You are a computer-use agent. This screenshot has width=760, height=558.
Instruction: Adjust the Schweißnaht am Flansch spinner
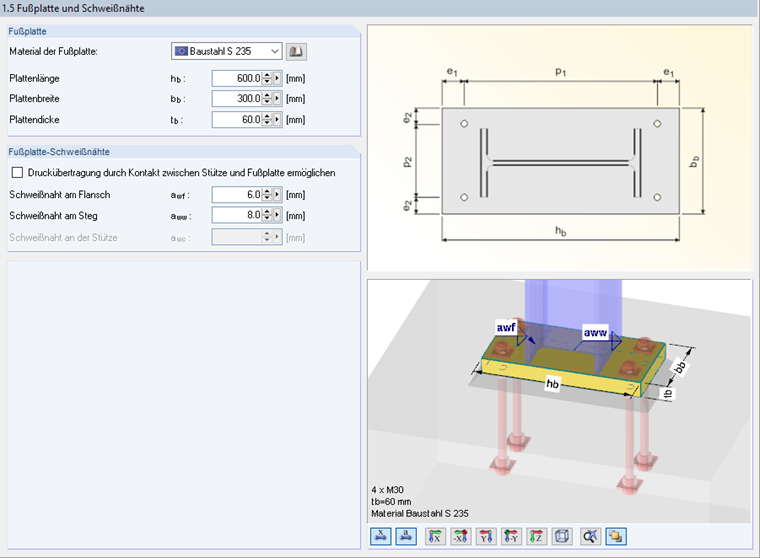tap(267, 195)
